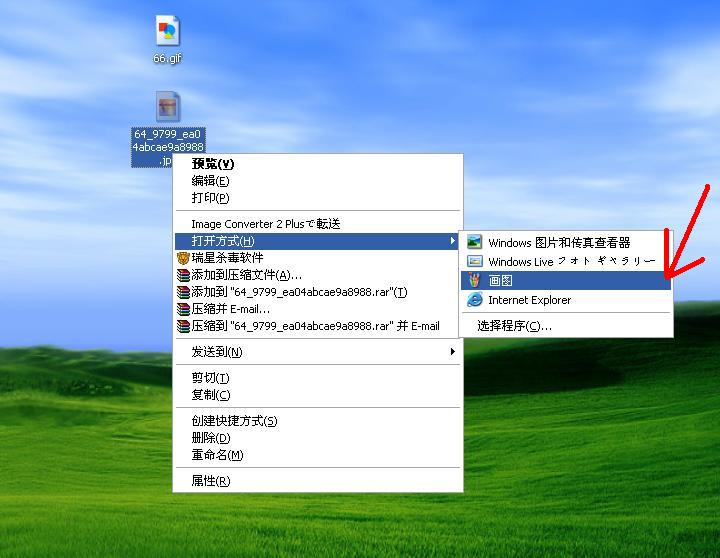
Task: Expand the 发送到(N) submenu arrow
Action: (453, 351)
